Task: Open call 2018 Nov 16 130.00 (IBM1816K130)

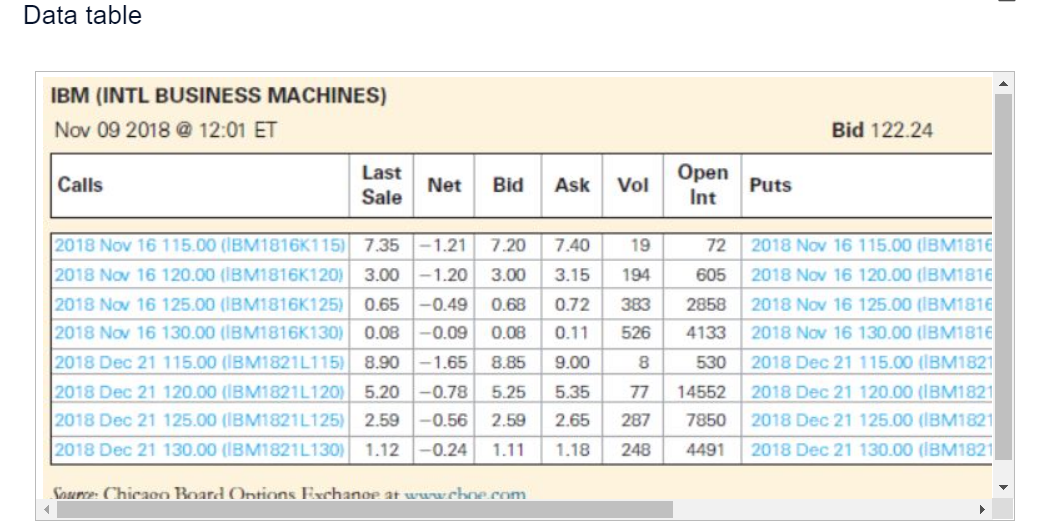Action: (199, 333)
